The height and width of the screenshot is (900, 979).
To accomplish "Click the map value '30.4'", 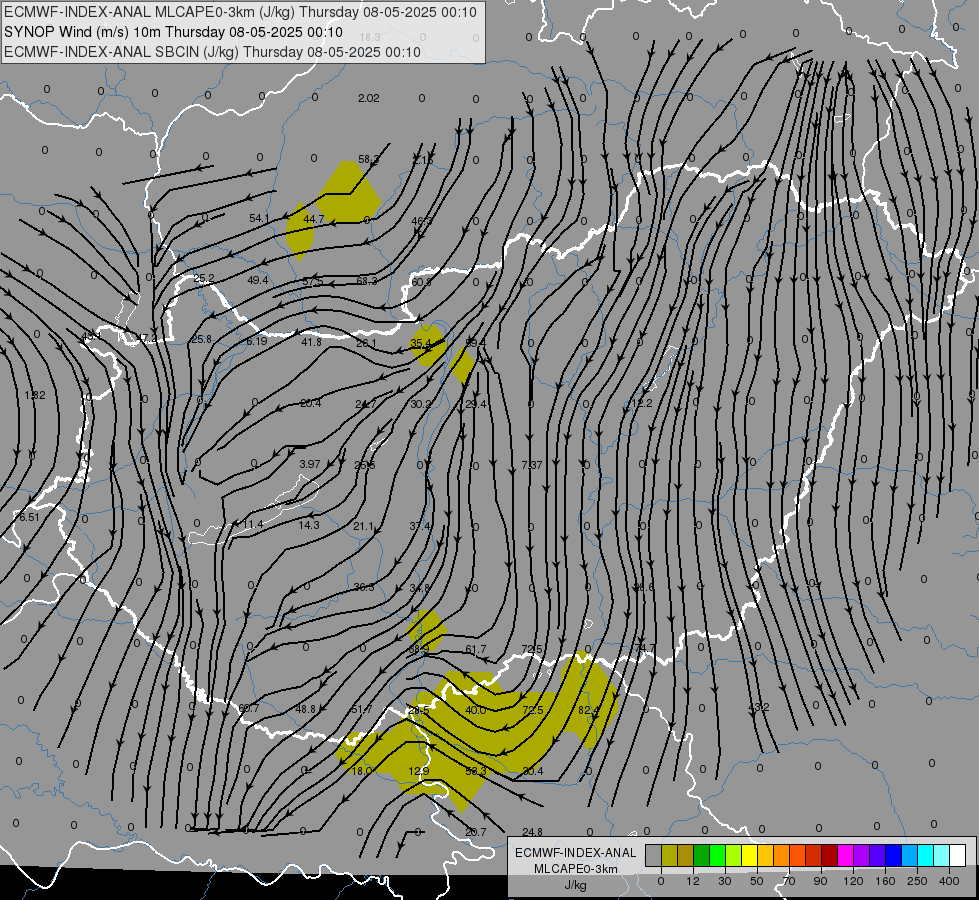I will 532,771.
